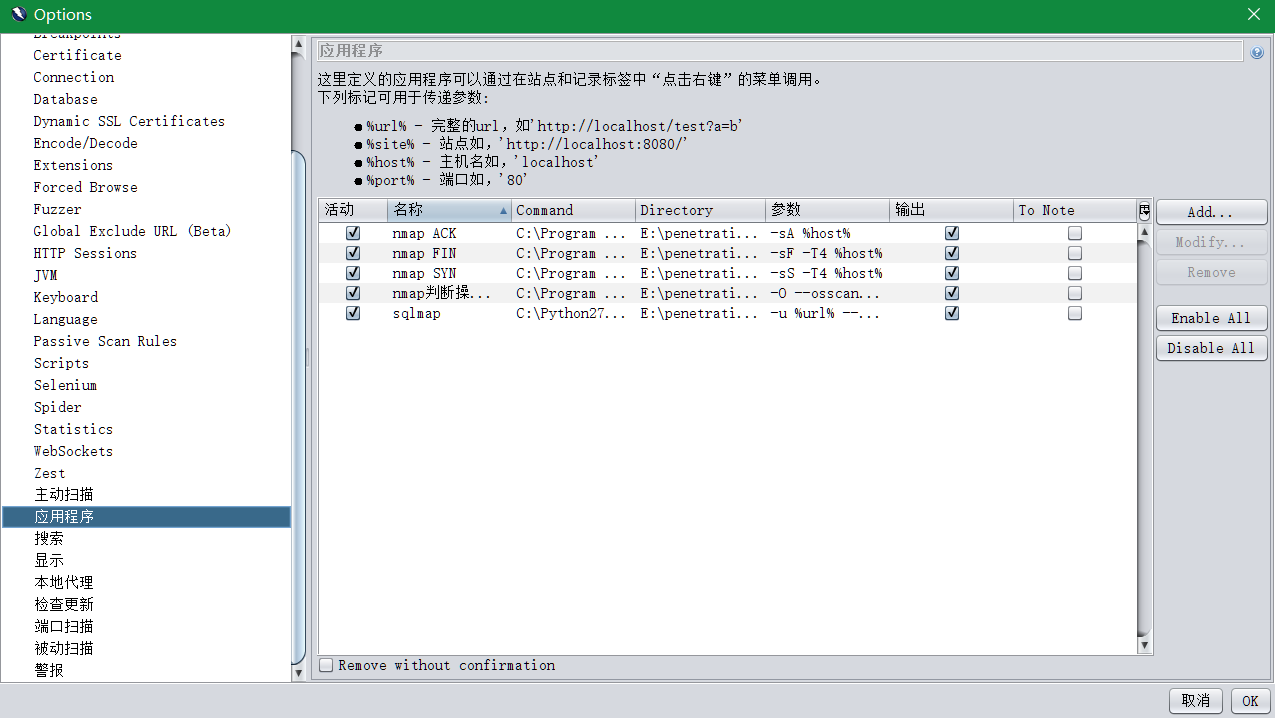Click the To Note column header
The height and width of the screenshot is (718, 1275).
(1075, 210)
